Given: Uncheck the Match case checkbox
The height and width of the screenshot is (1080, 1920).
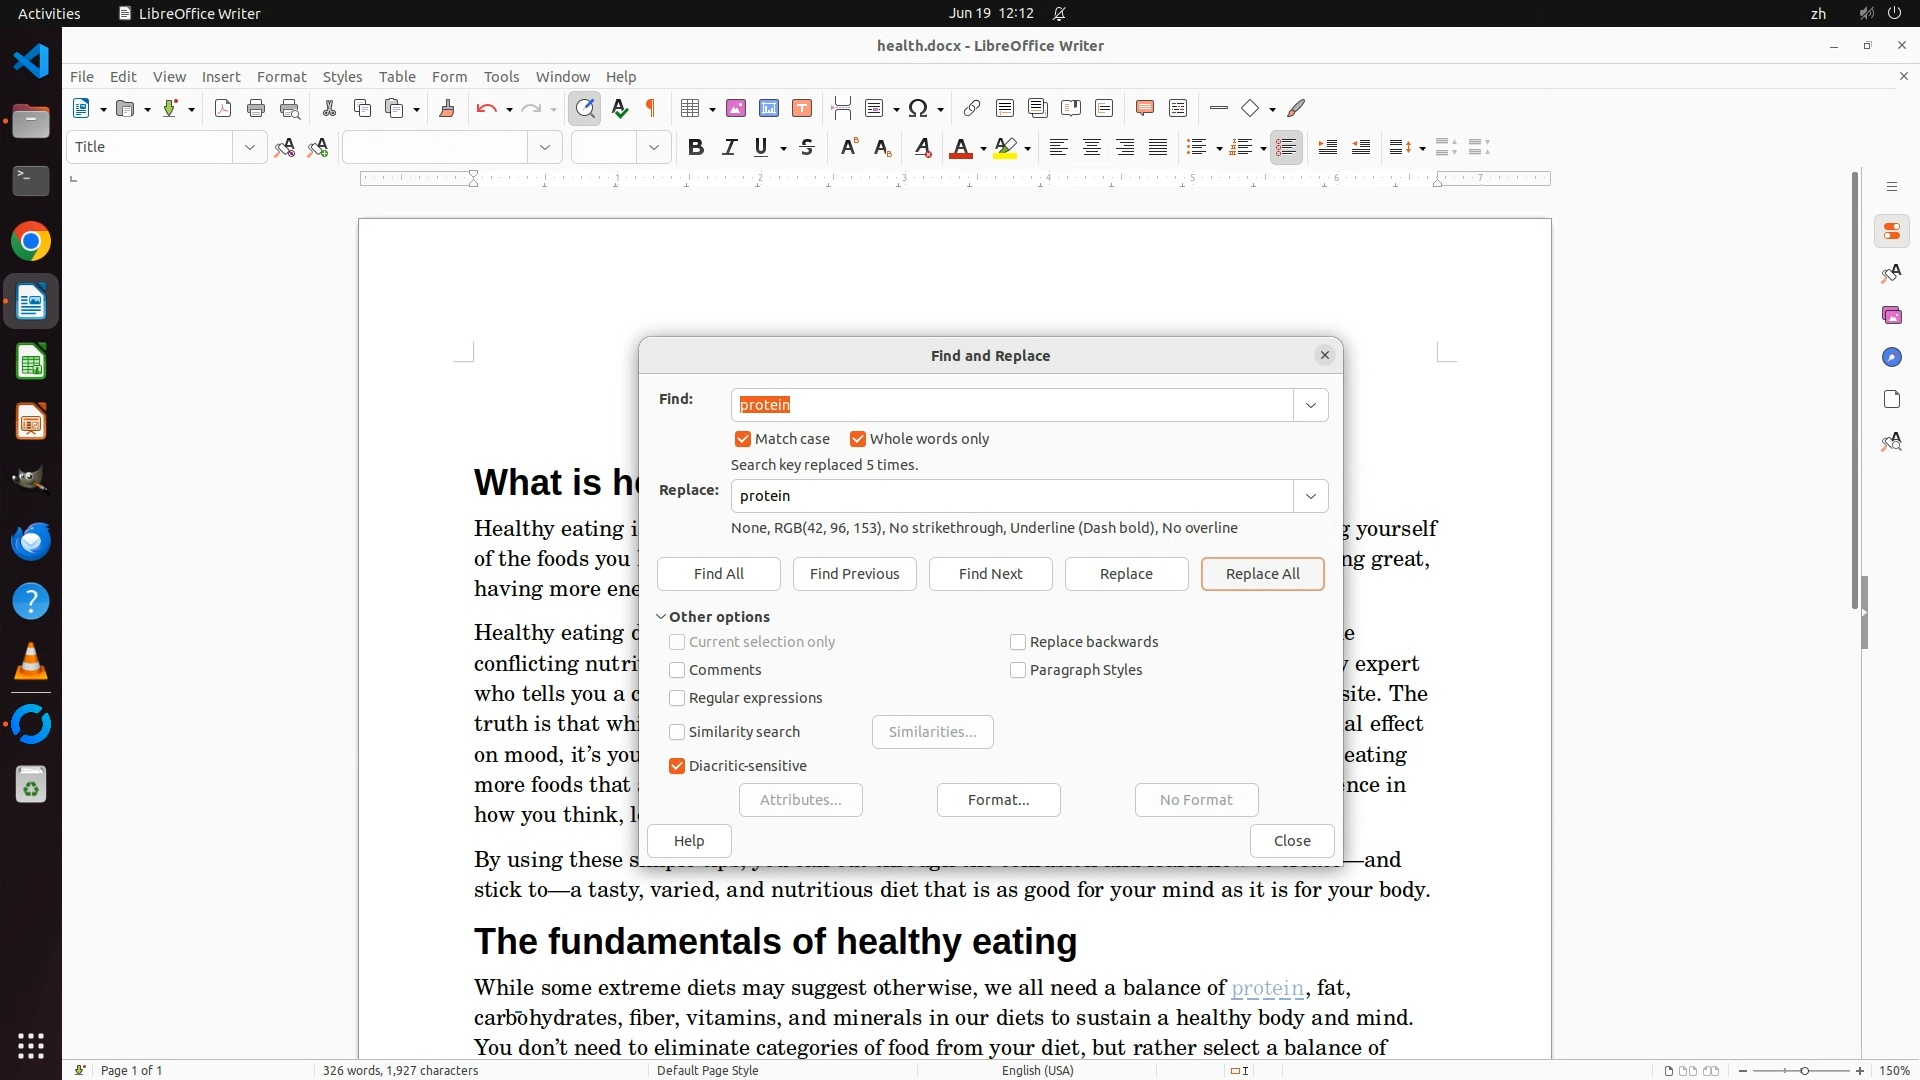Looking at the screenshot, I should (743, 439).
